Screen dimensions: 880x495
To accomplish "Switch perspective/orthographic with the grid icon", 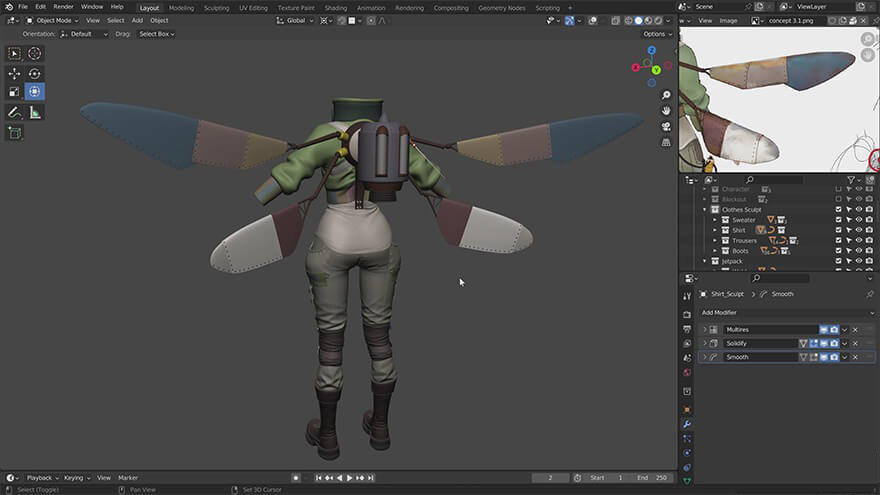I will (x=666, y=142).
